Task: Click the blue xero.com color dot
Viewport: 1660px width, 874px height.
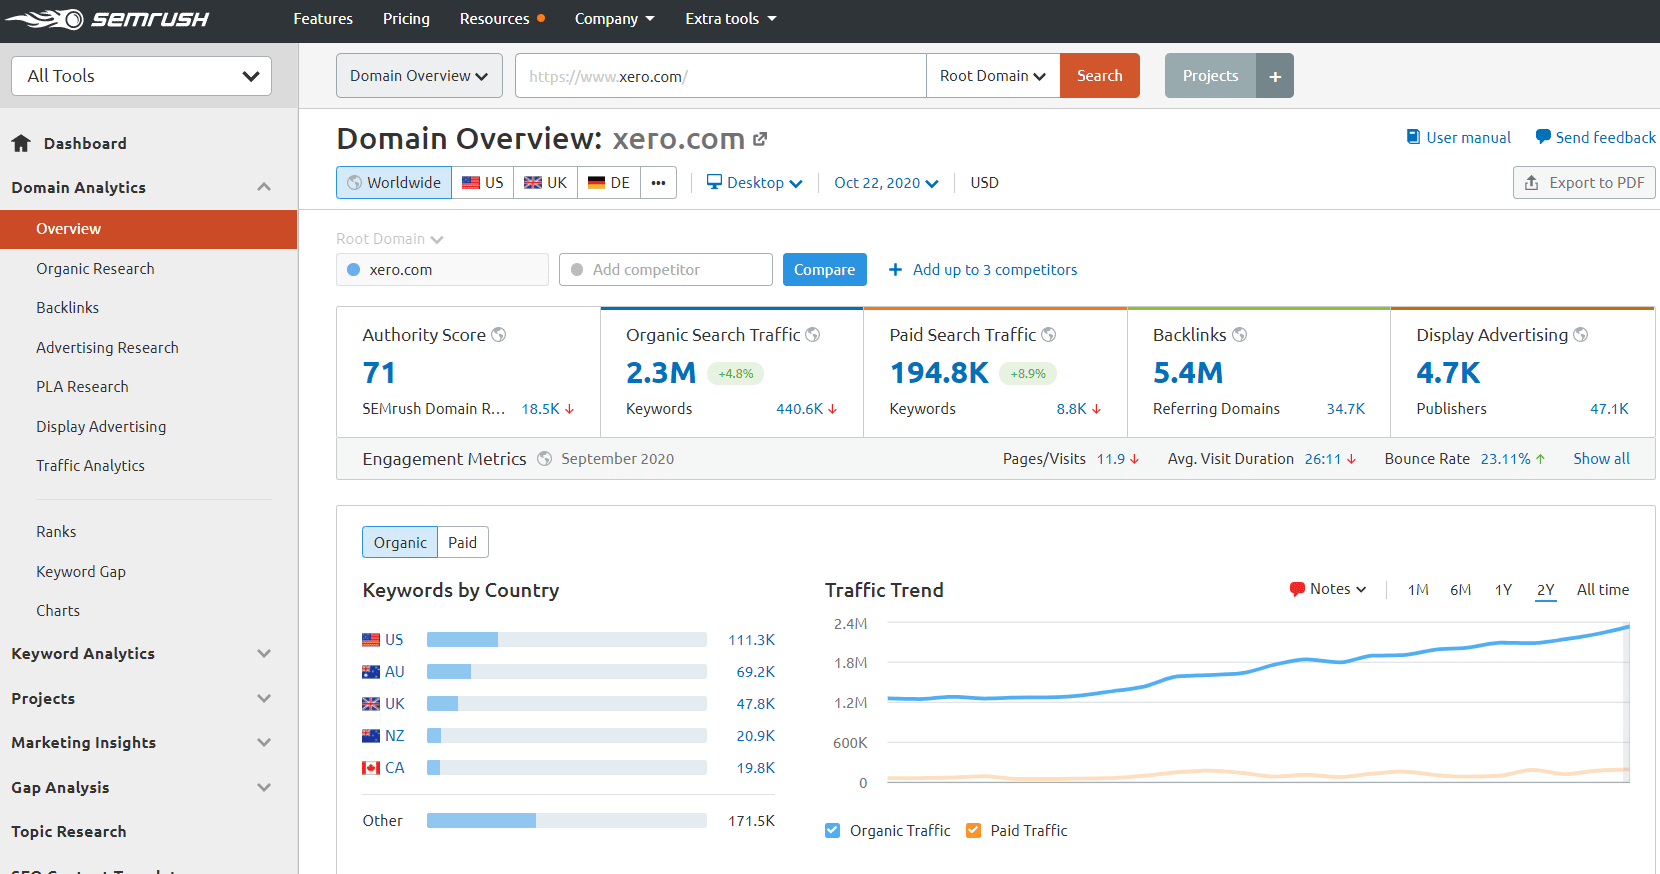Action: pyautogui.click(x=353, y=270)
